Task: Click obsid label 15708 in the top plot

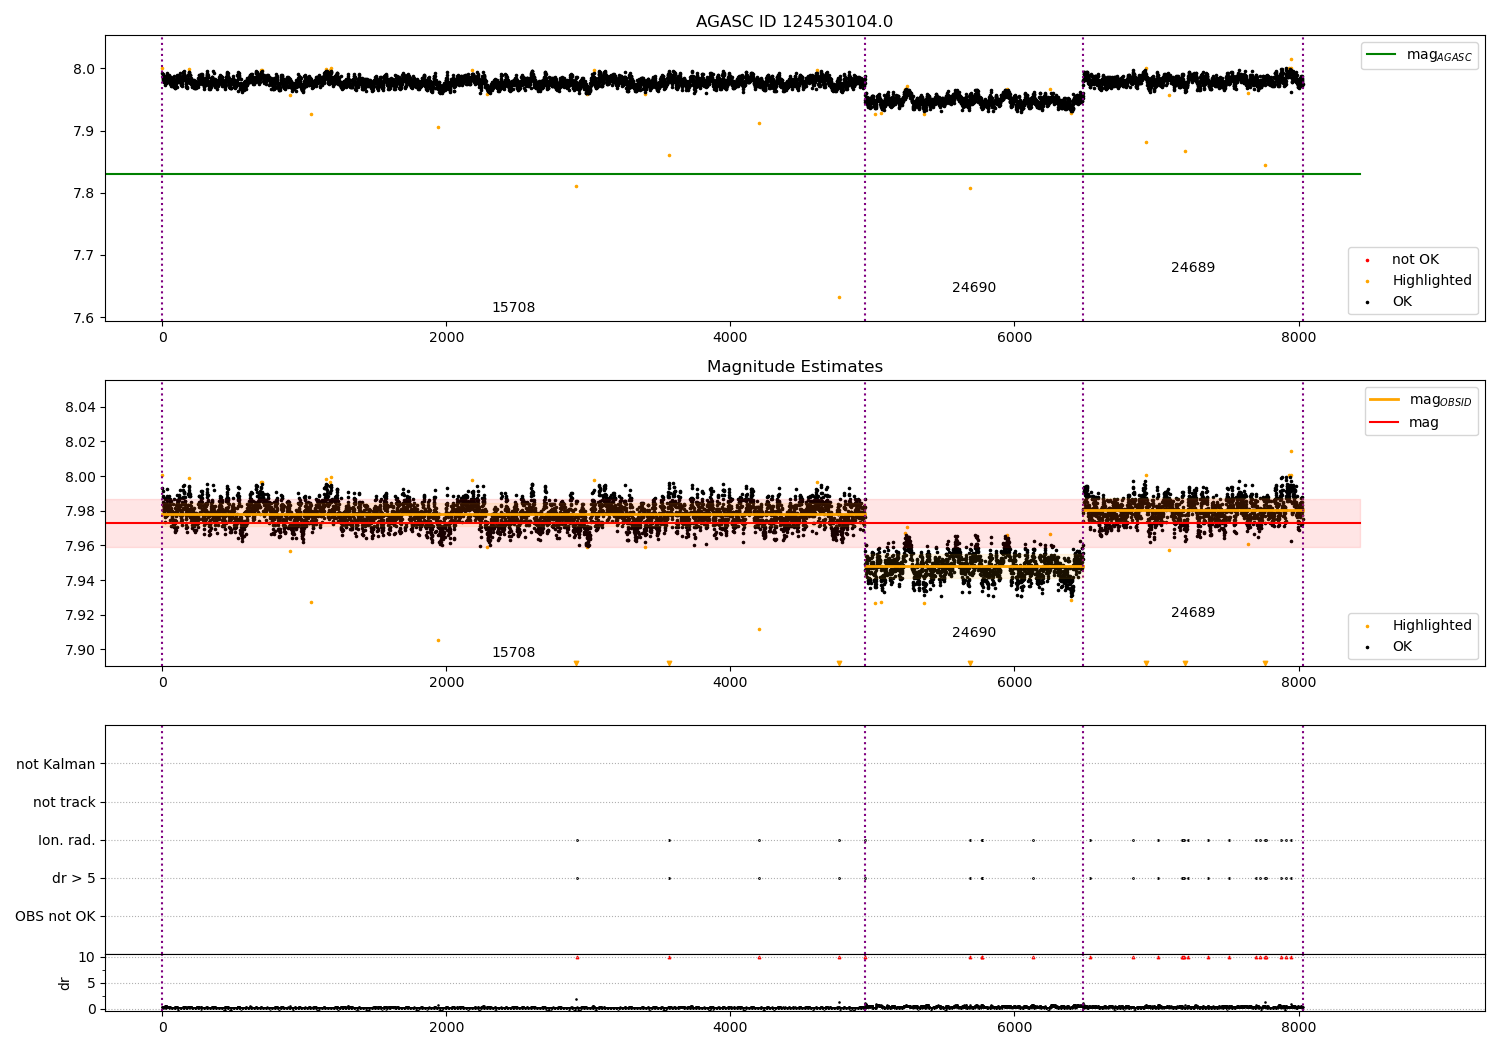Action: click(x=513, y=308)
